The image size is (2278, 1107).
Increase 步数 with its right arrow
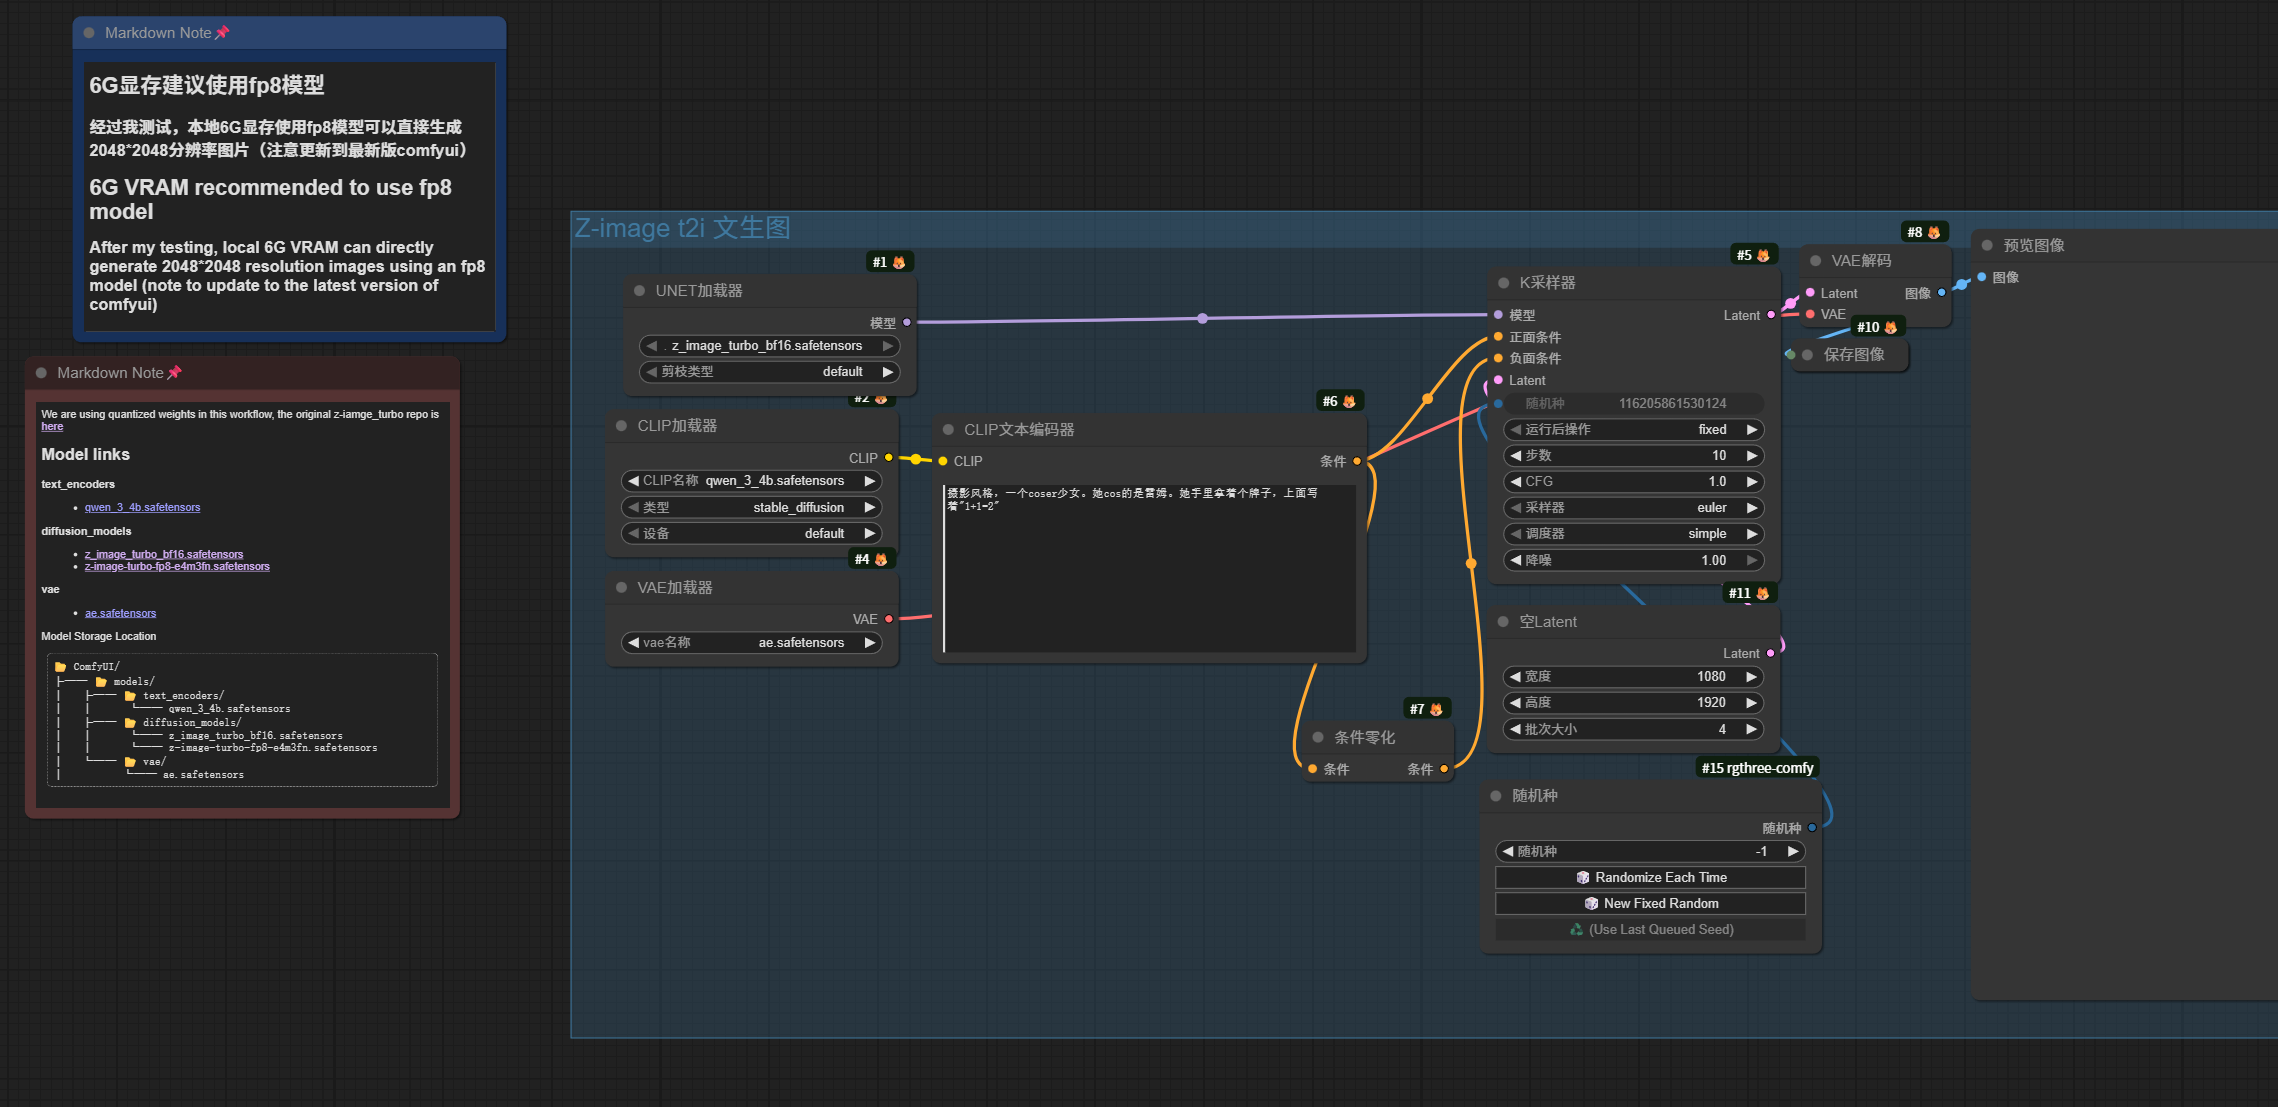(1752, 456)
